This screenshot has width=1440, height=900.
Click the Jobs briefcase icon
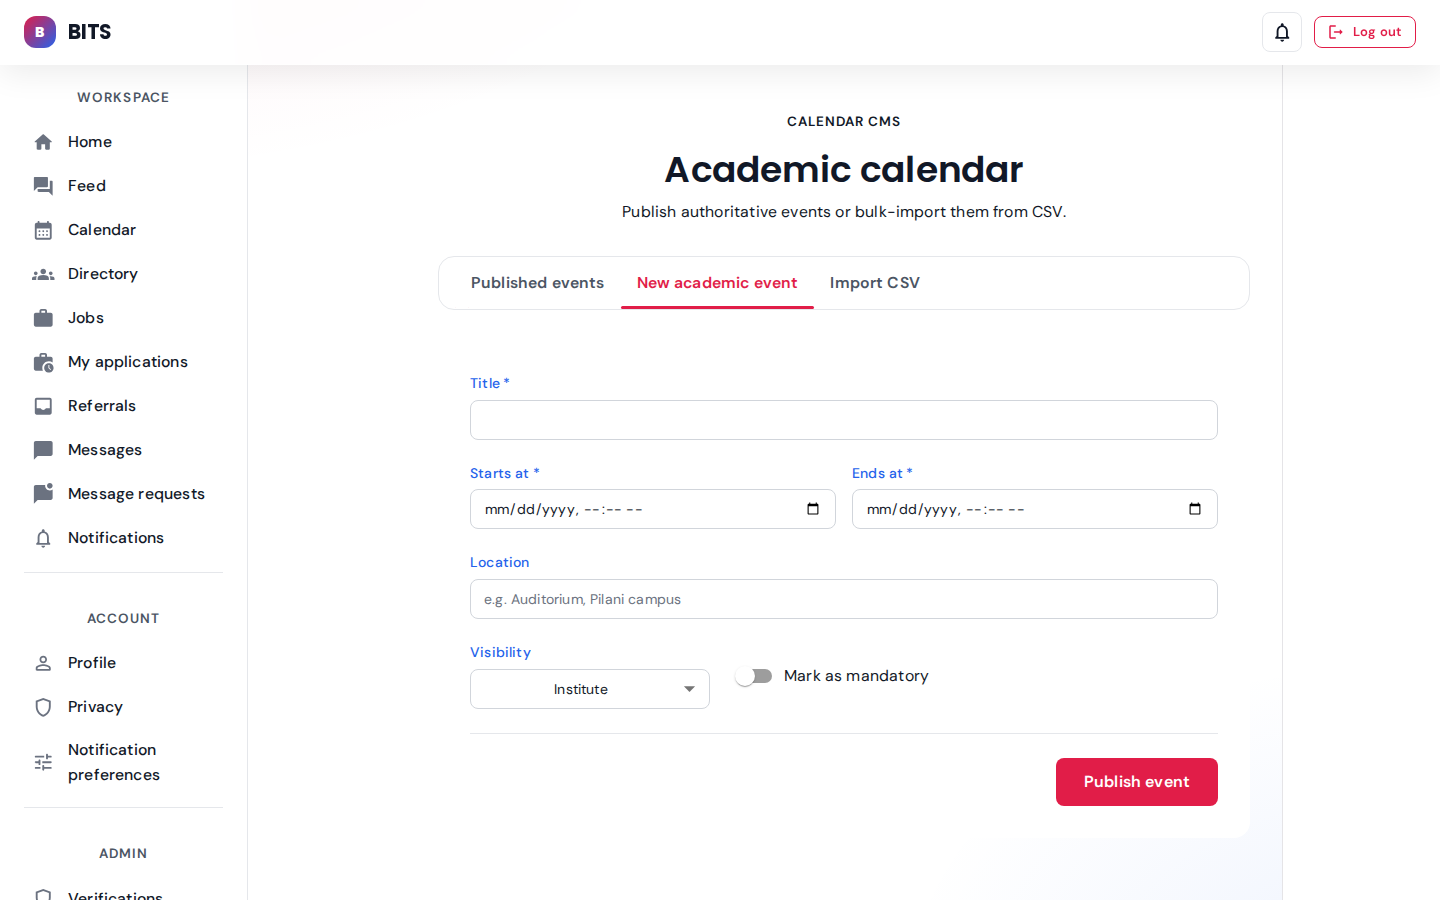pyautogui.click(x=43, y=318)
